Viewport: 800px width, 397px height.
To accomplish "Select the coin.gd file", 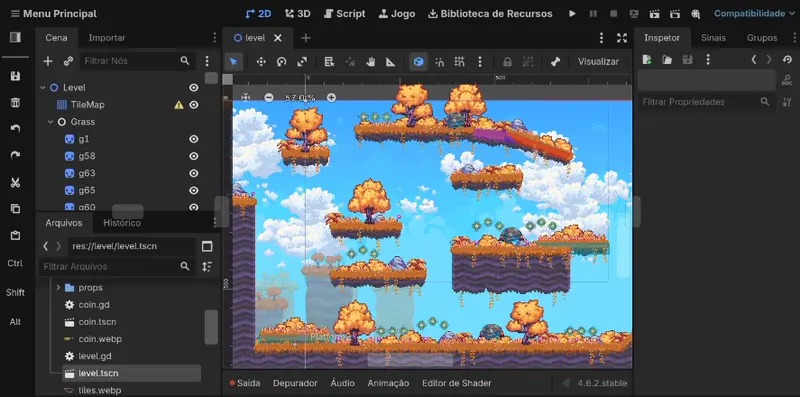I will pos(94,305).
